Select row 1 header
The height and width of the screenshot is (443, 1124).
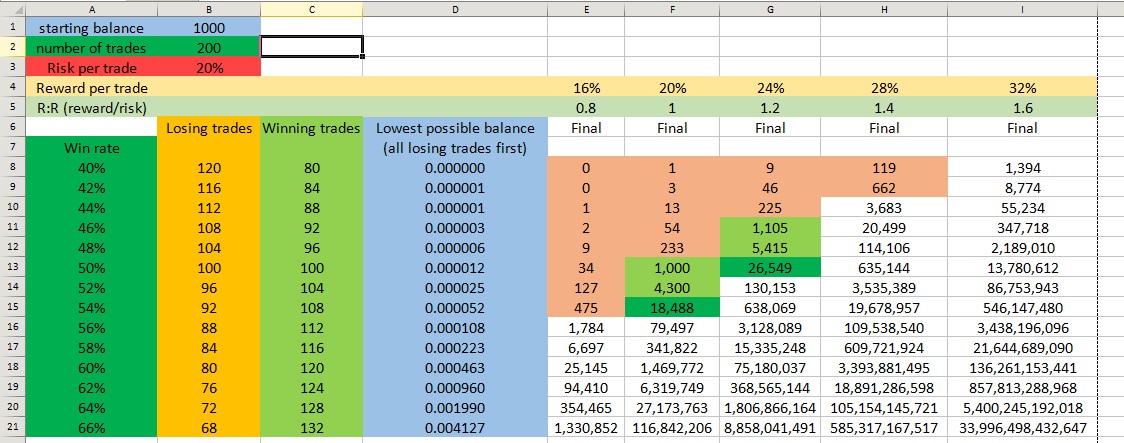click(x=12, y=28)
